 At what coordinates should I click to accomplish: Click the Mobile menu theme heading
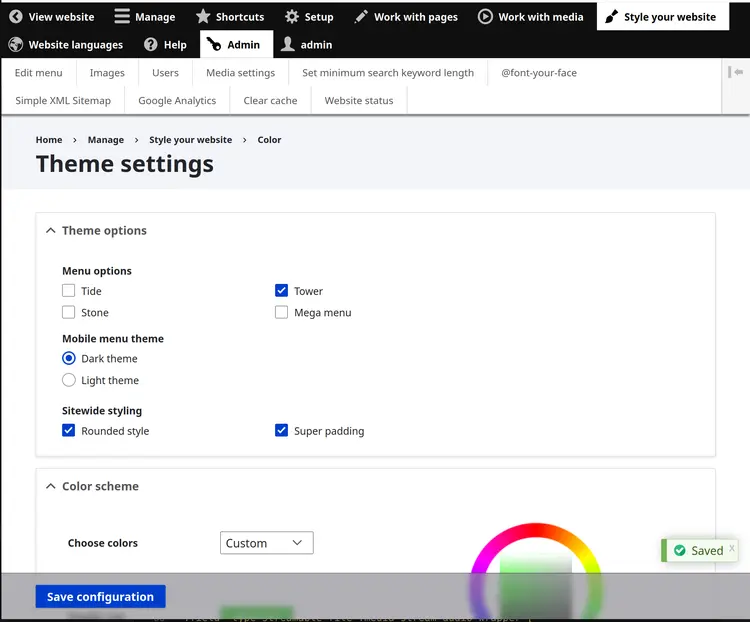pos(113,338)
